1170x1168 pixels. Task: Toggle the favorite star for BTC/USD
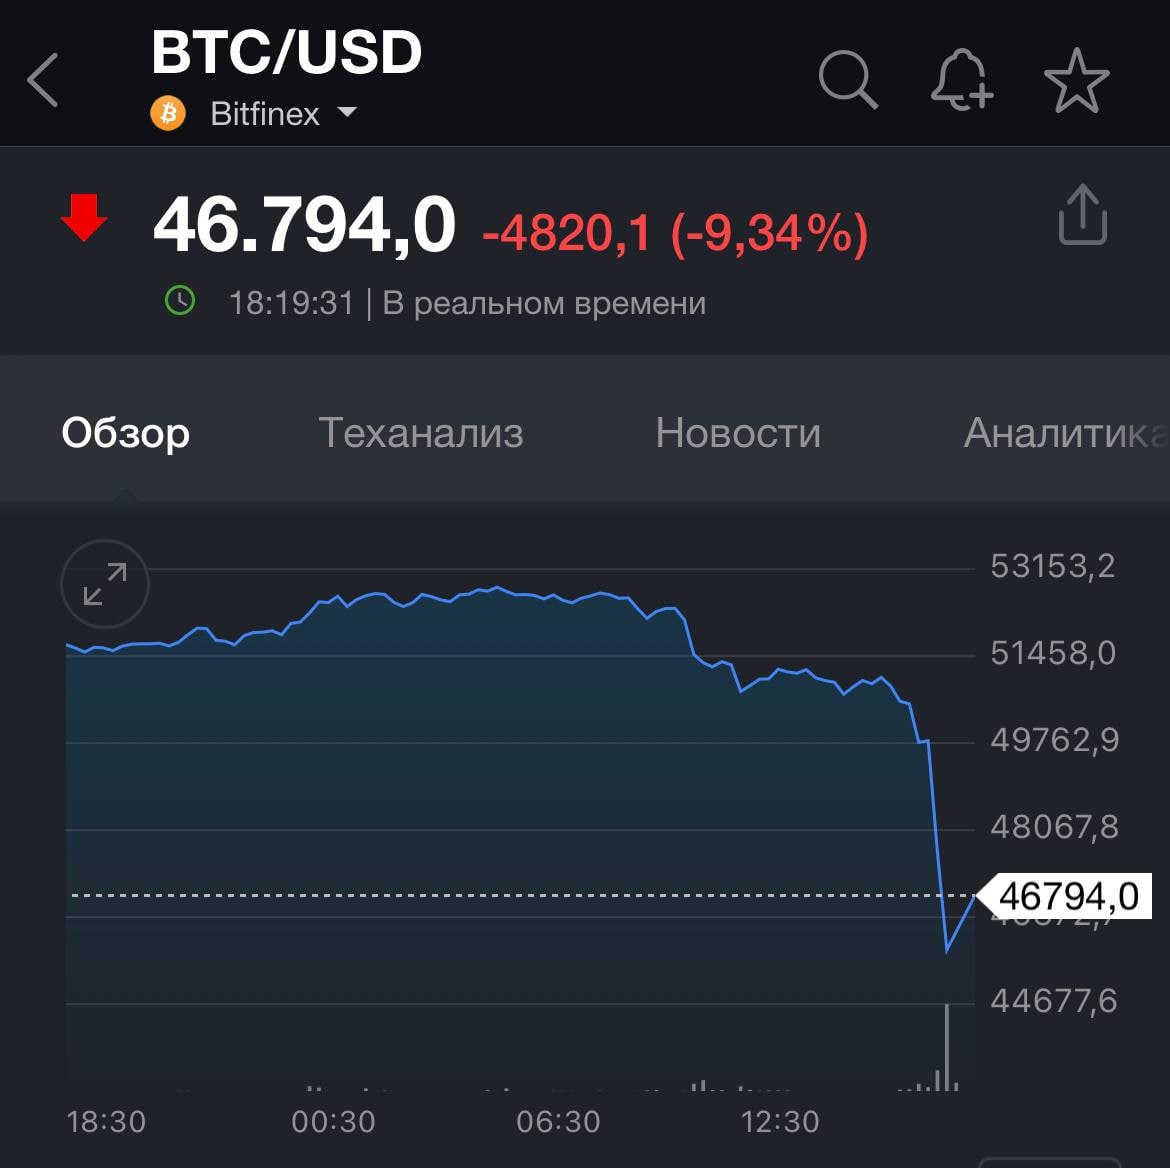(1076, 80)
